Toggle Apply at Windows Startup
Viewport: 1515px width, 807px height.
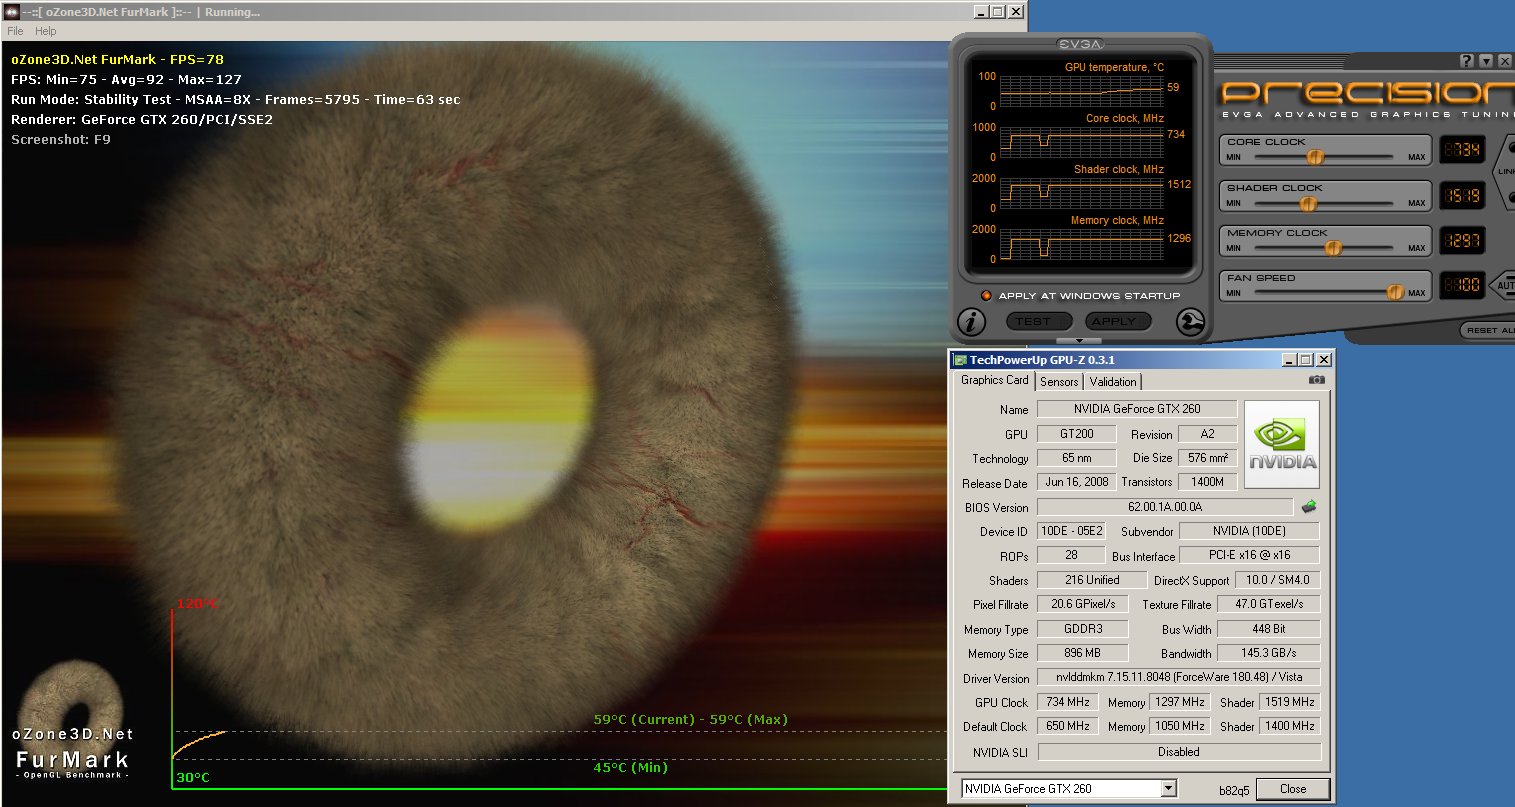[986, 295]
